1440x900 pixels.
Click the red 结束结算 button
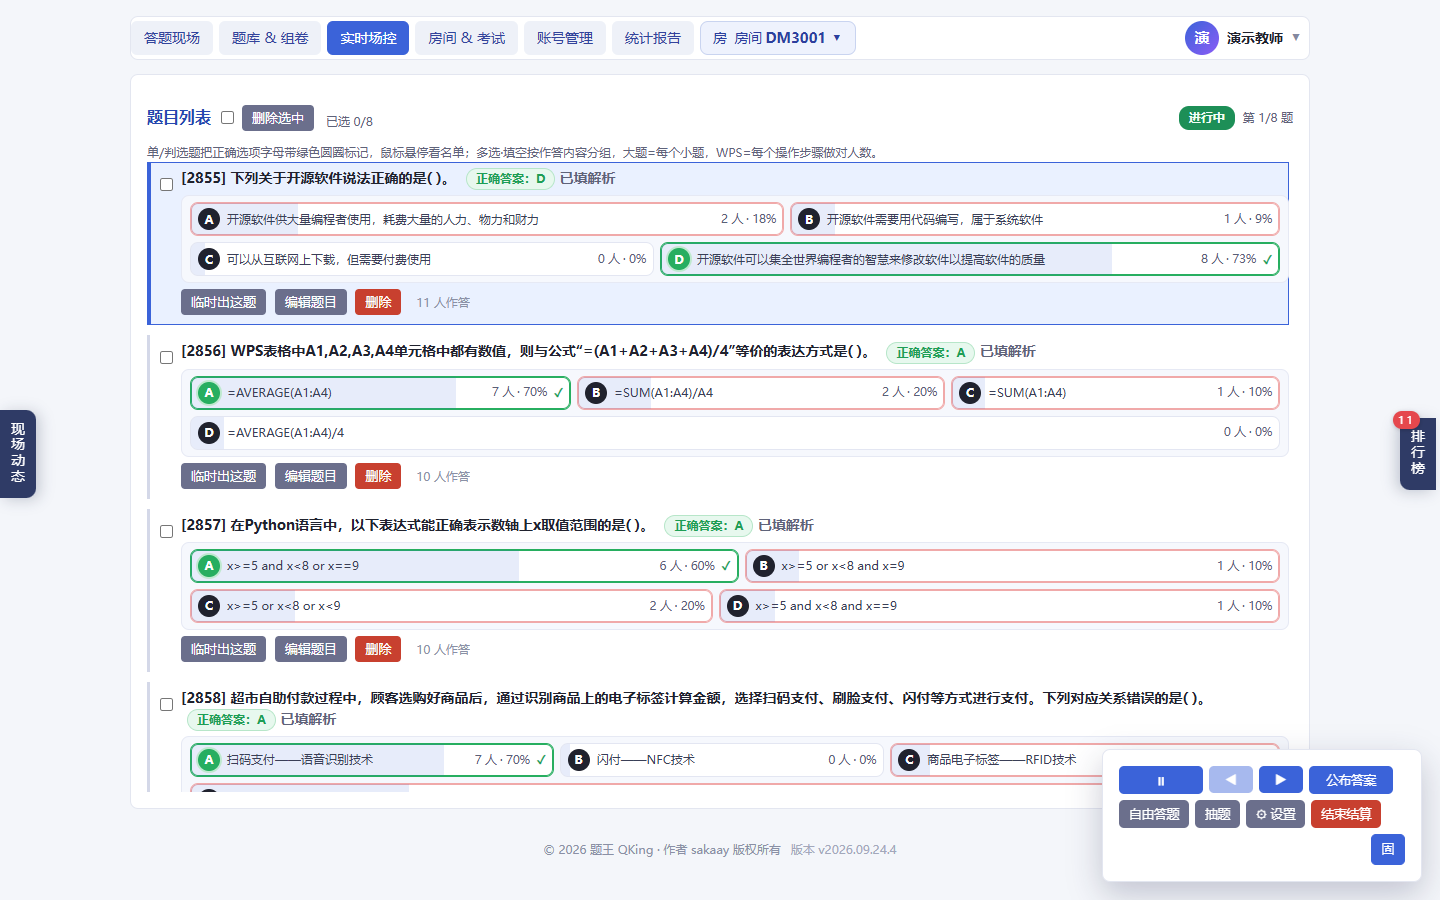(x=1346, y=814)
